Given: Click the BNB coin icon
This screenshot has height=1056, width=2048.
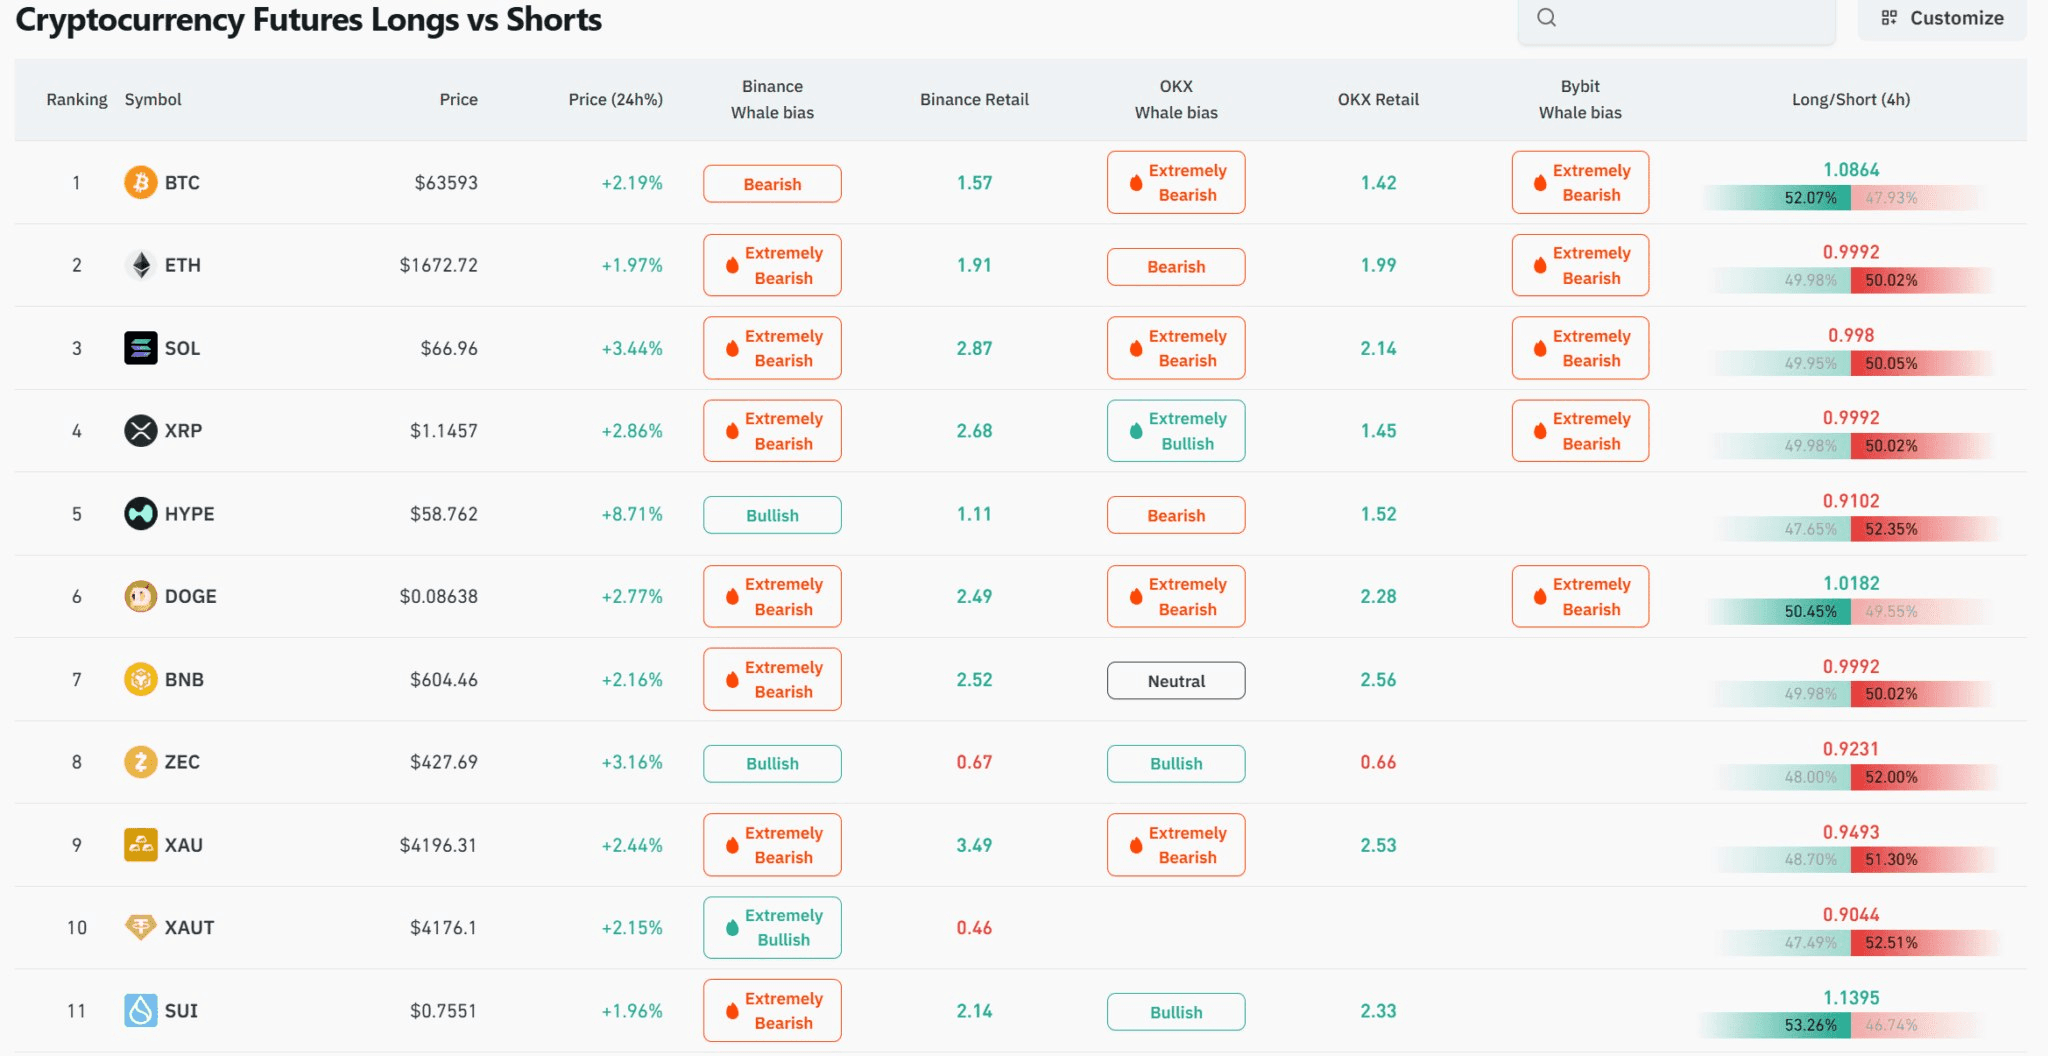Looking at the screenshot, I should (140, 680).
